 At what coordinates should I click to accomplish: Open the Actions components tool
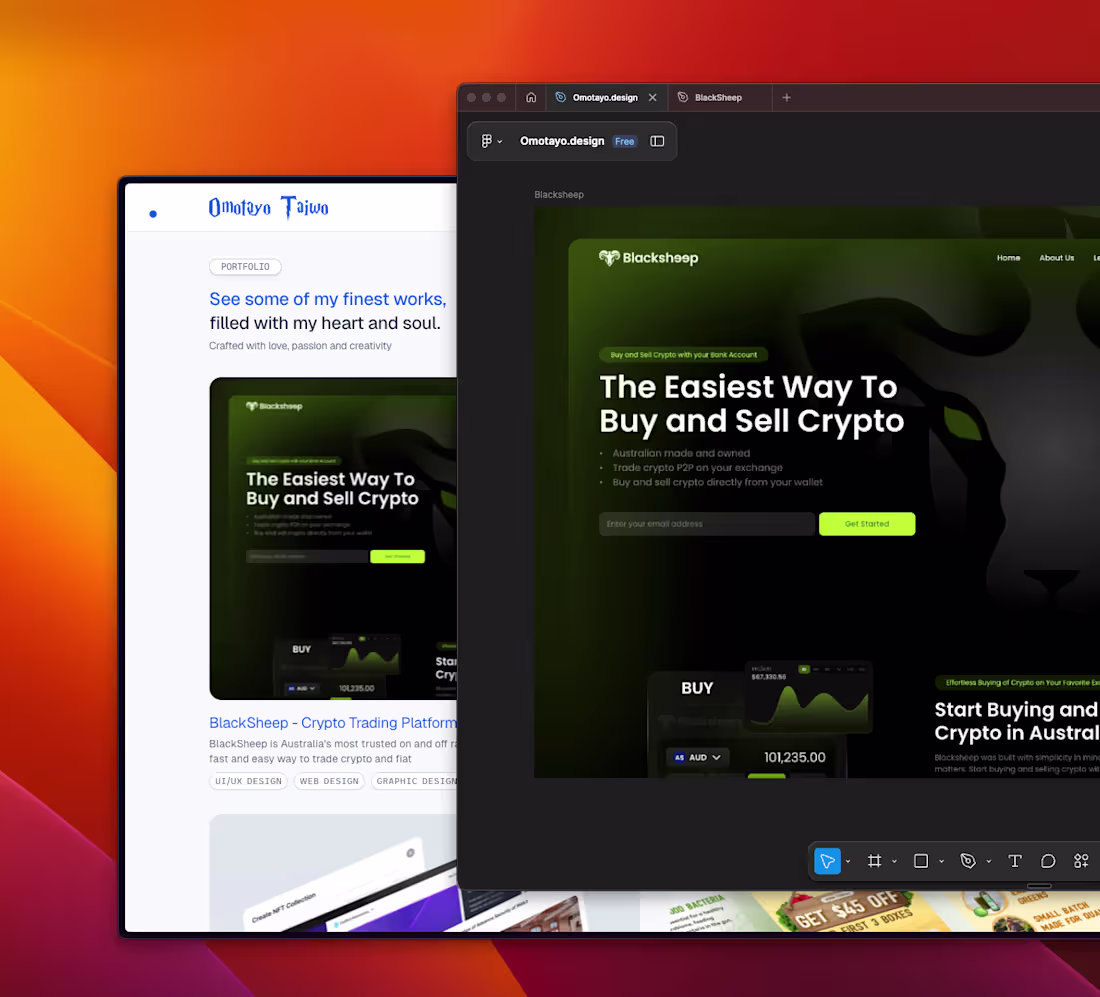(x=1081, y=861)
